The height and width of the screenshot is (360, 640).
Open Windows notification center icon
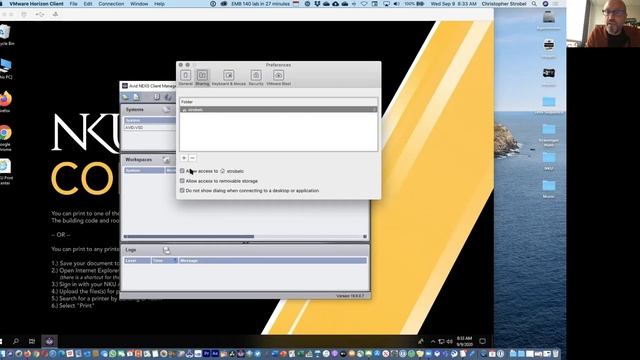point(482,341)
